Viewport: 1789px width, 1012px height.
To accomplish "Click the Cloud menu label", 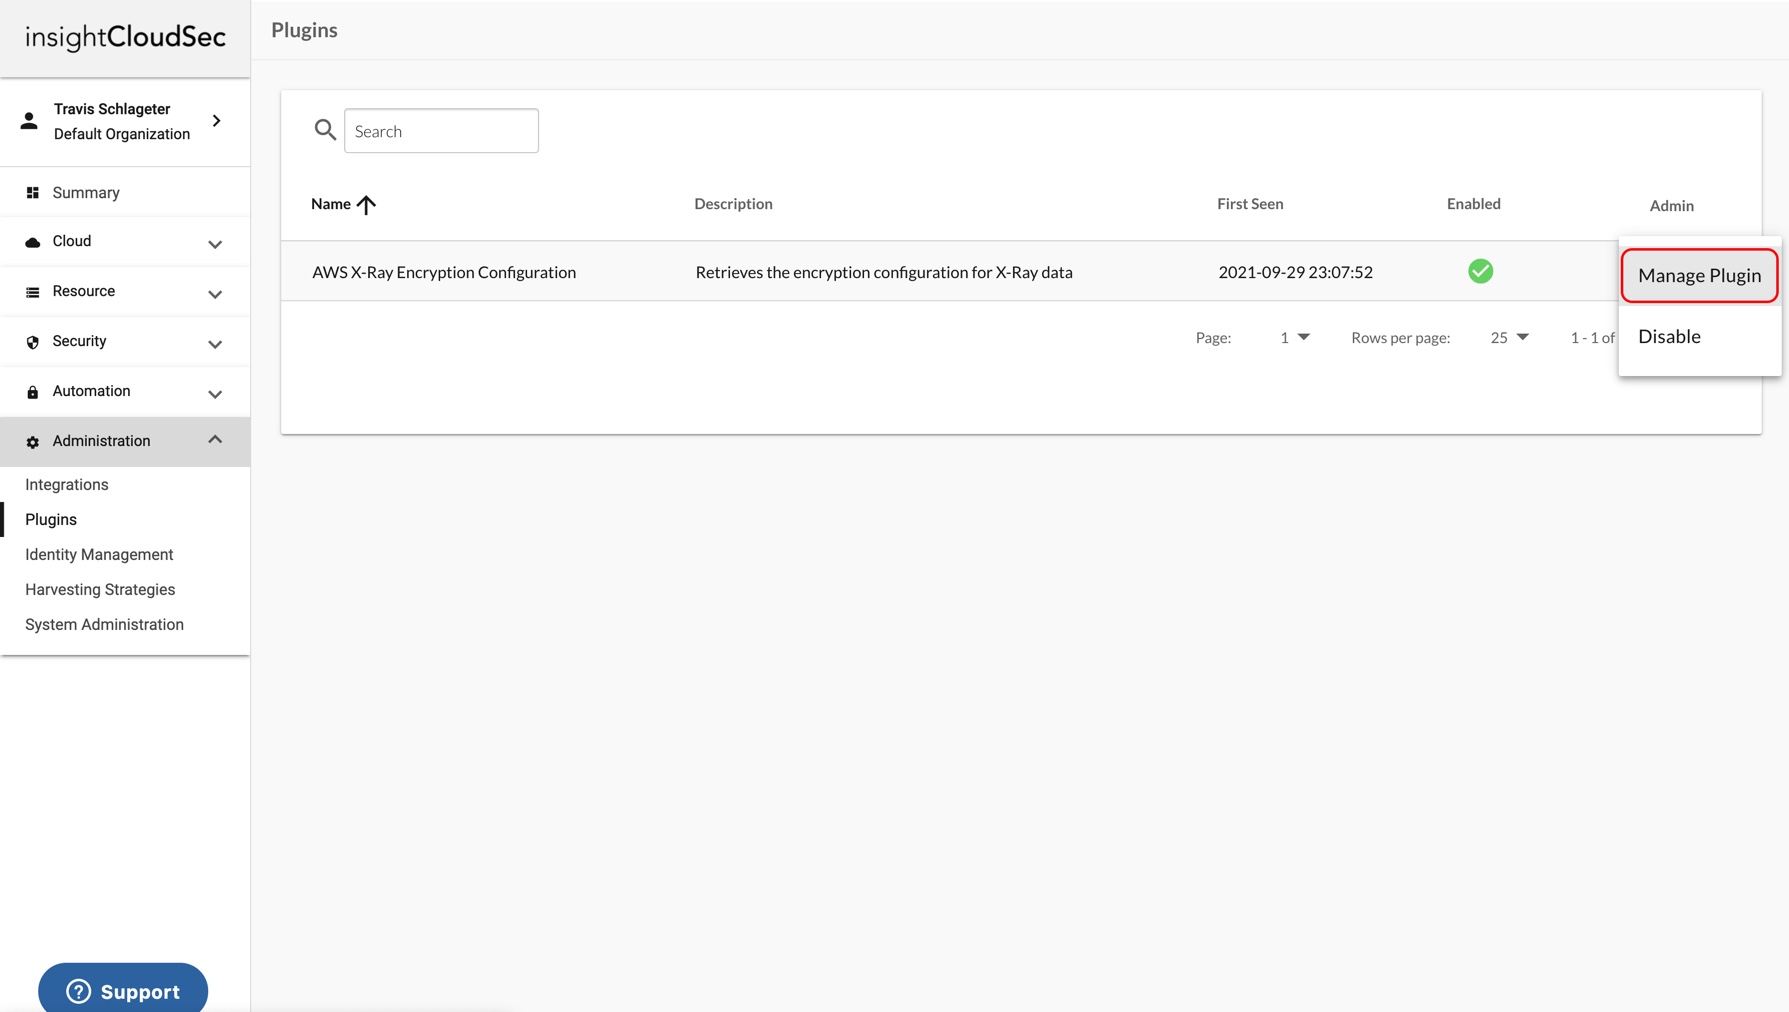I will (x=72, y=241).
